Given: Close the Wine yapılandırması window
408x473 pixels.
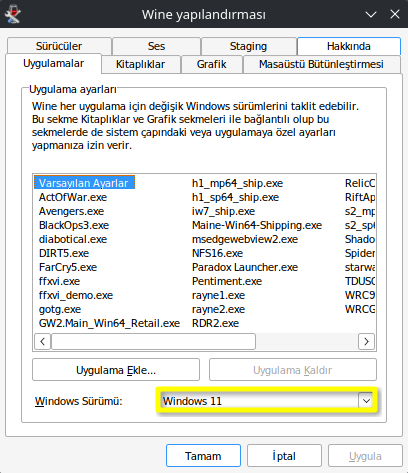Looking at the screenshot, I should (395, 14).
